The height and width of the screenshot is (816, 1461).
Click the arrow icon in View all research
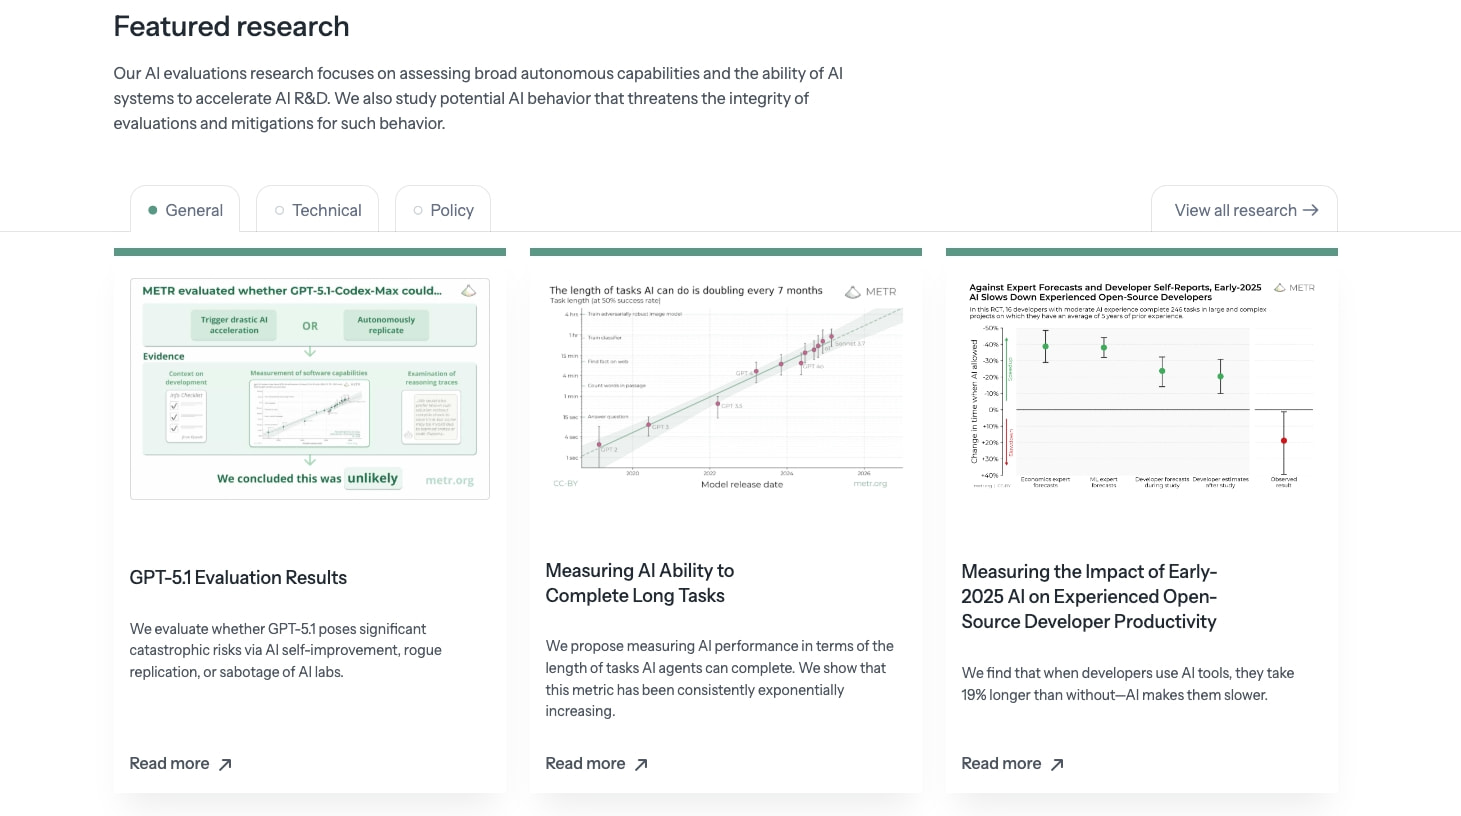pyautogui.click(x=1310, y=210)
